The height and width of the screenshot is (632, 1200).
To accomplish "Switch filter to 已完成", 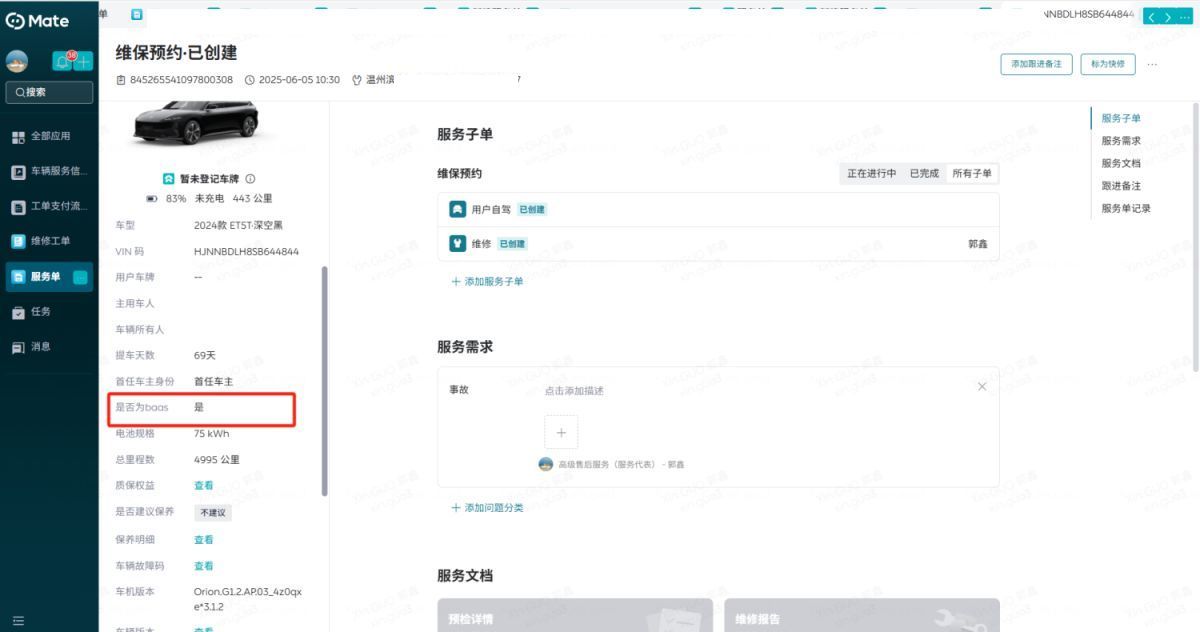I will (924, 174).
